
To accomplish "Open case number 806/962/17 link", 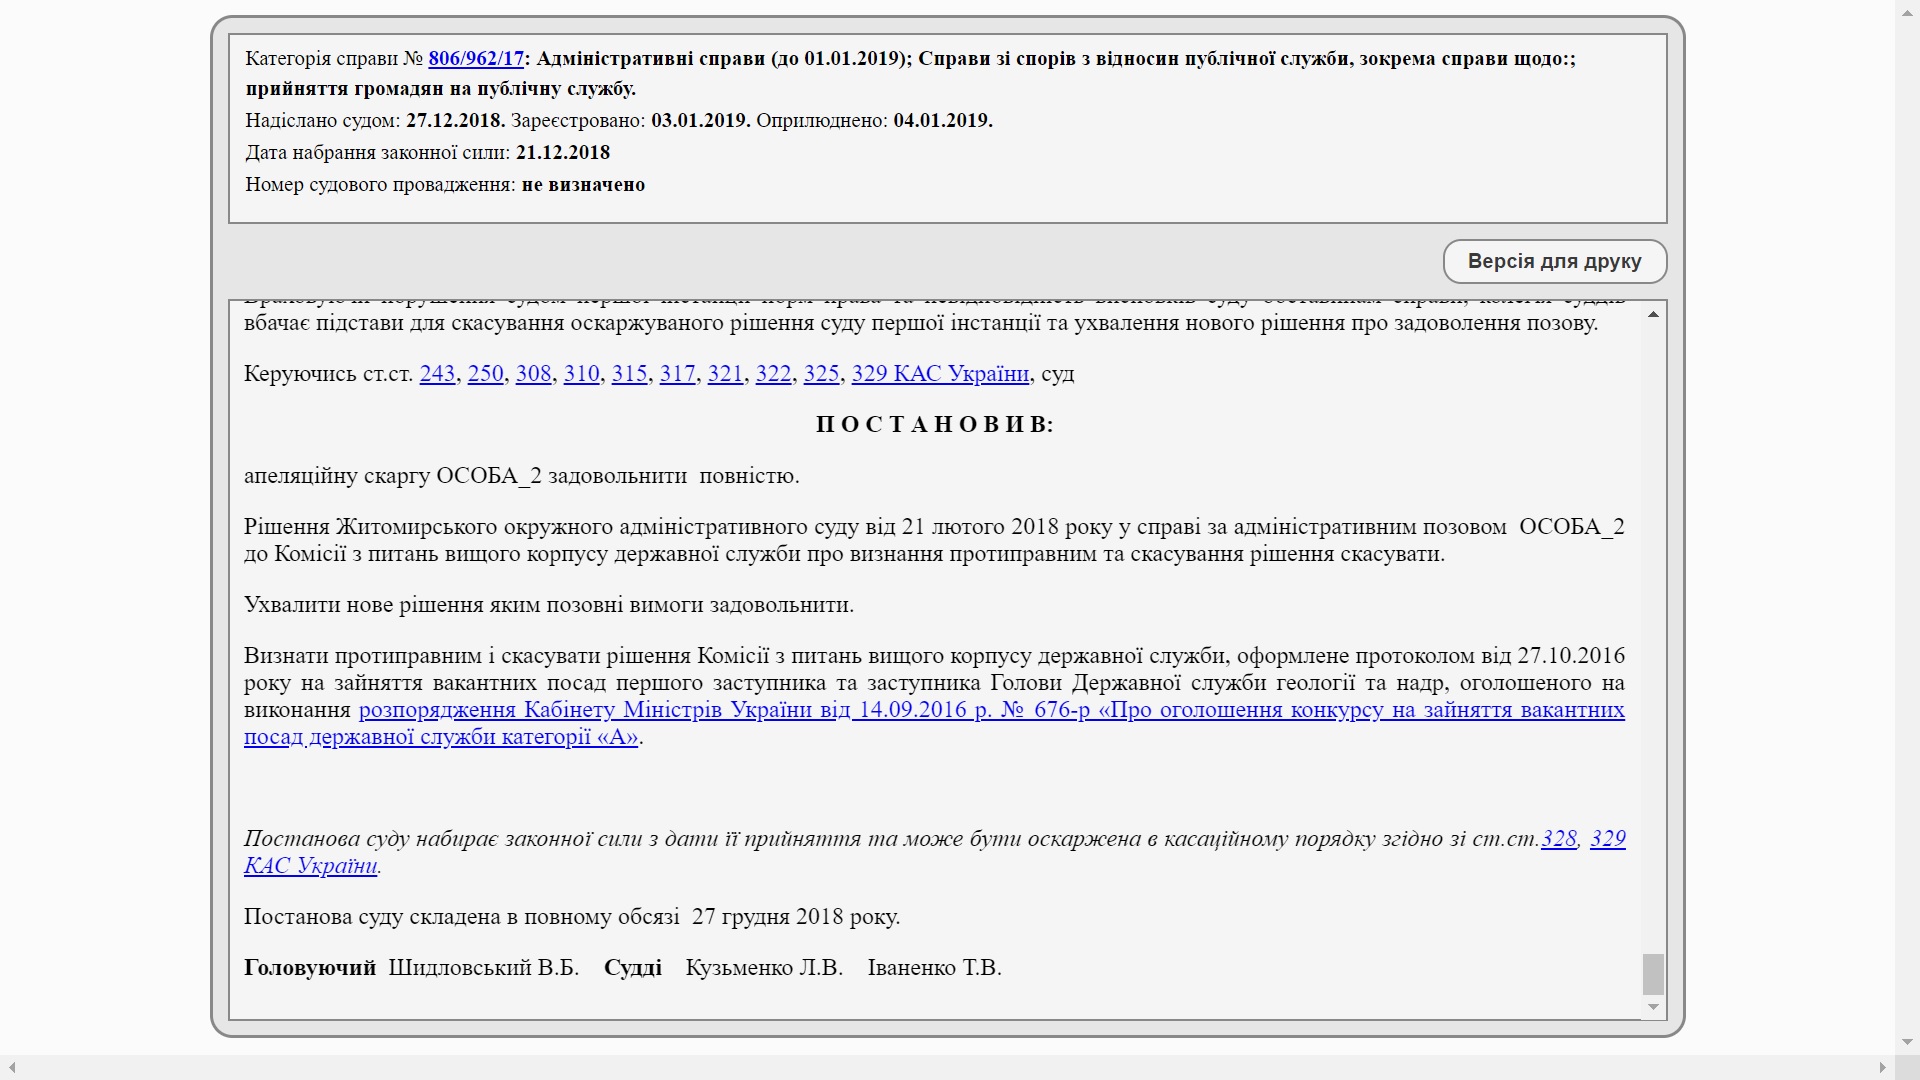I will [476, 58].
